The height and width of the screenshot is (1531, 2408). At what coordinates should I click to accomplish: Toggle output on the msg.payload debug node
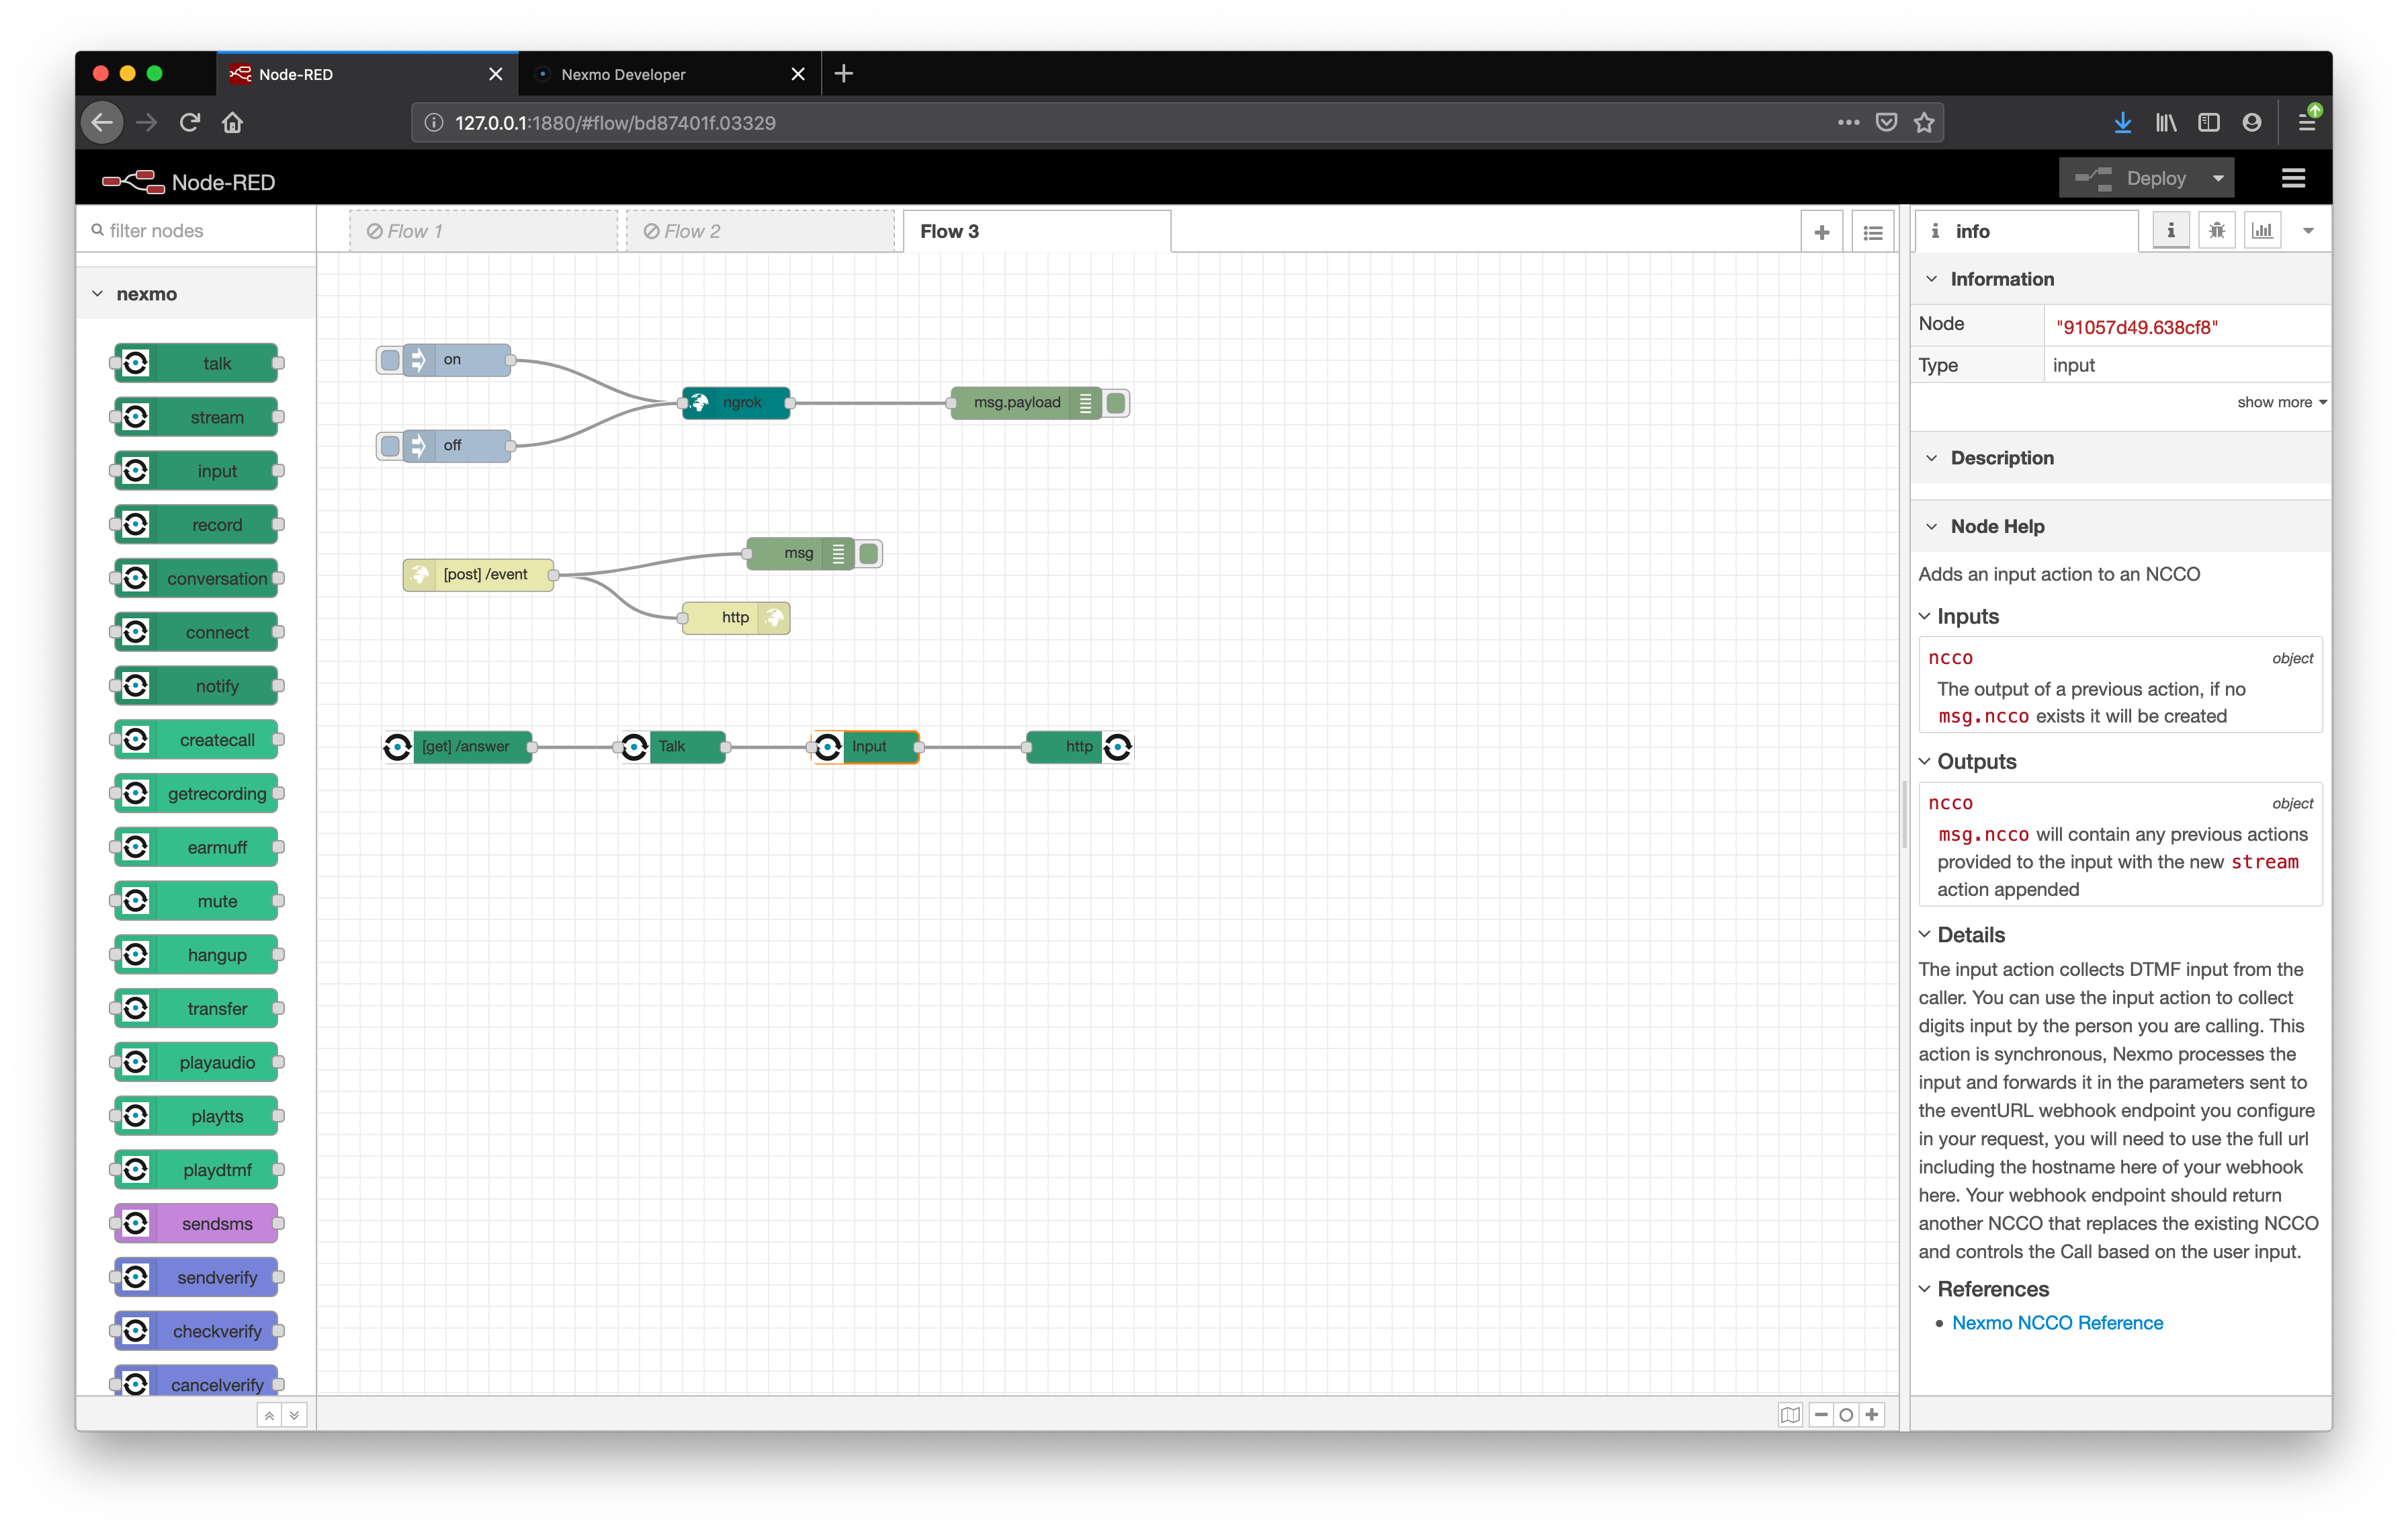coord(1115,403)
